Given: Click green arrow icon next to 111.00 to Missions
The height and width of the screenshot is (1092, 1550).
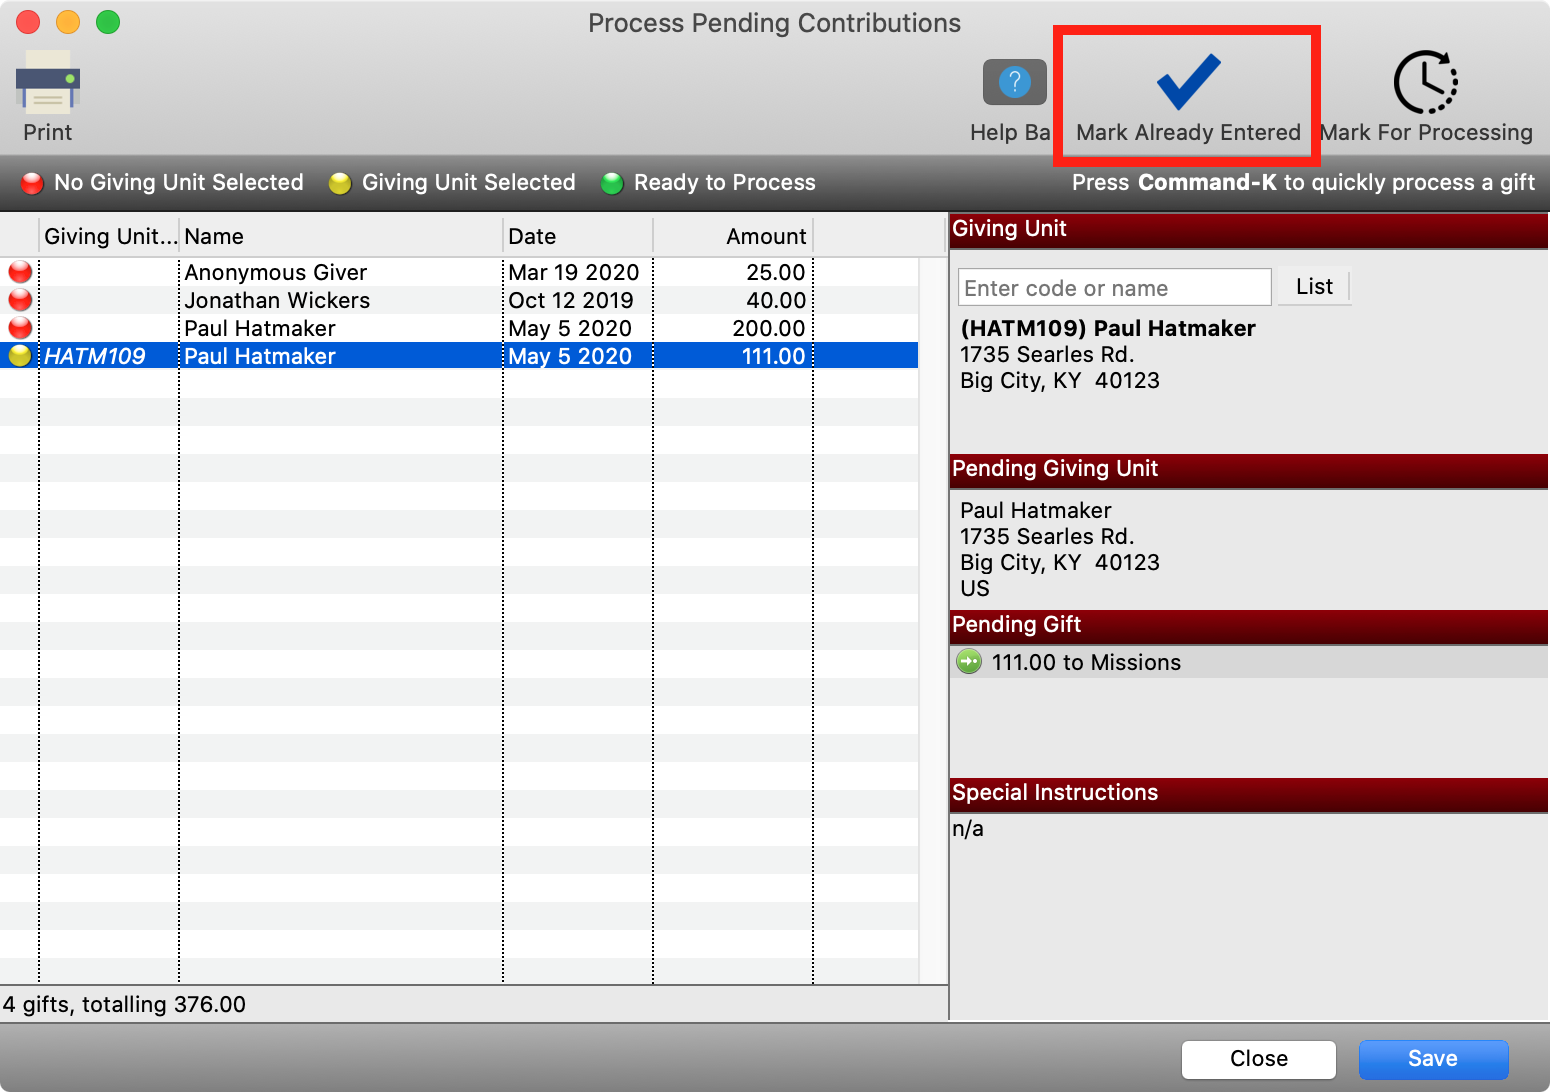Looking at the screenshot, I should pos(969,662).
